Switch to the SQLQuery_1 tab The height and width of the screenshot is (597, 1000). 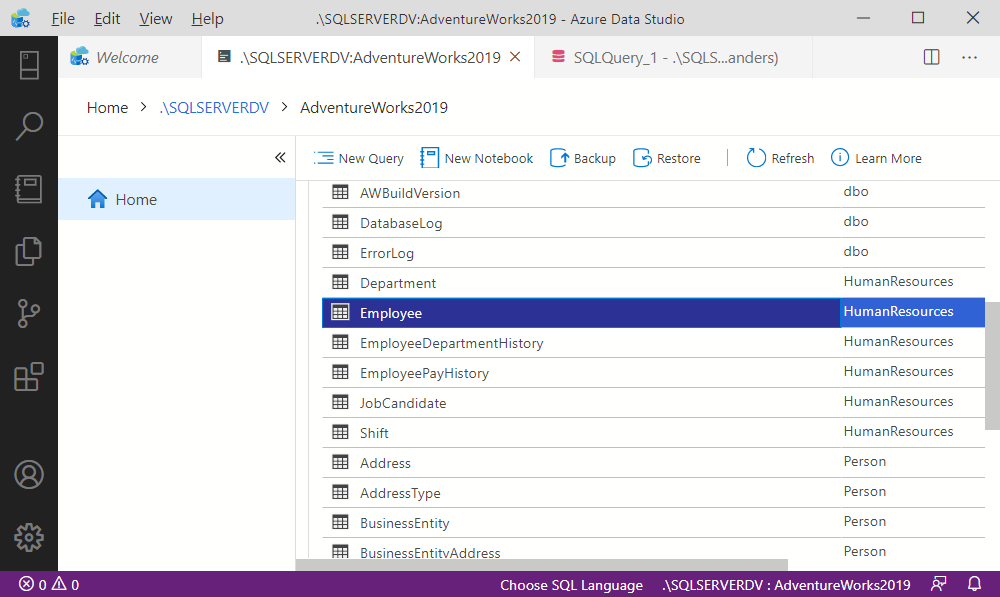673,57
